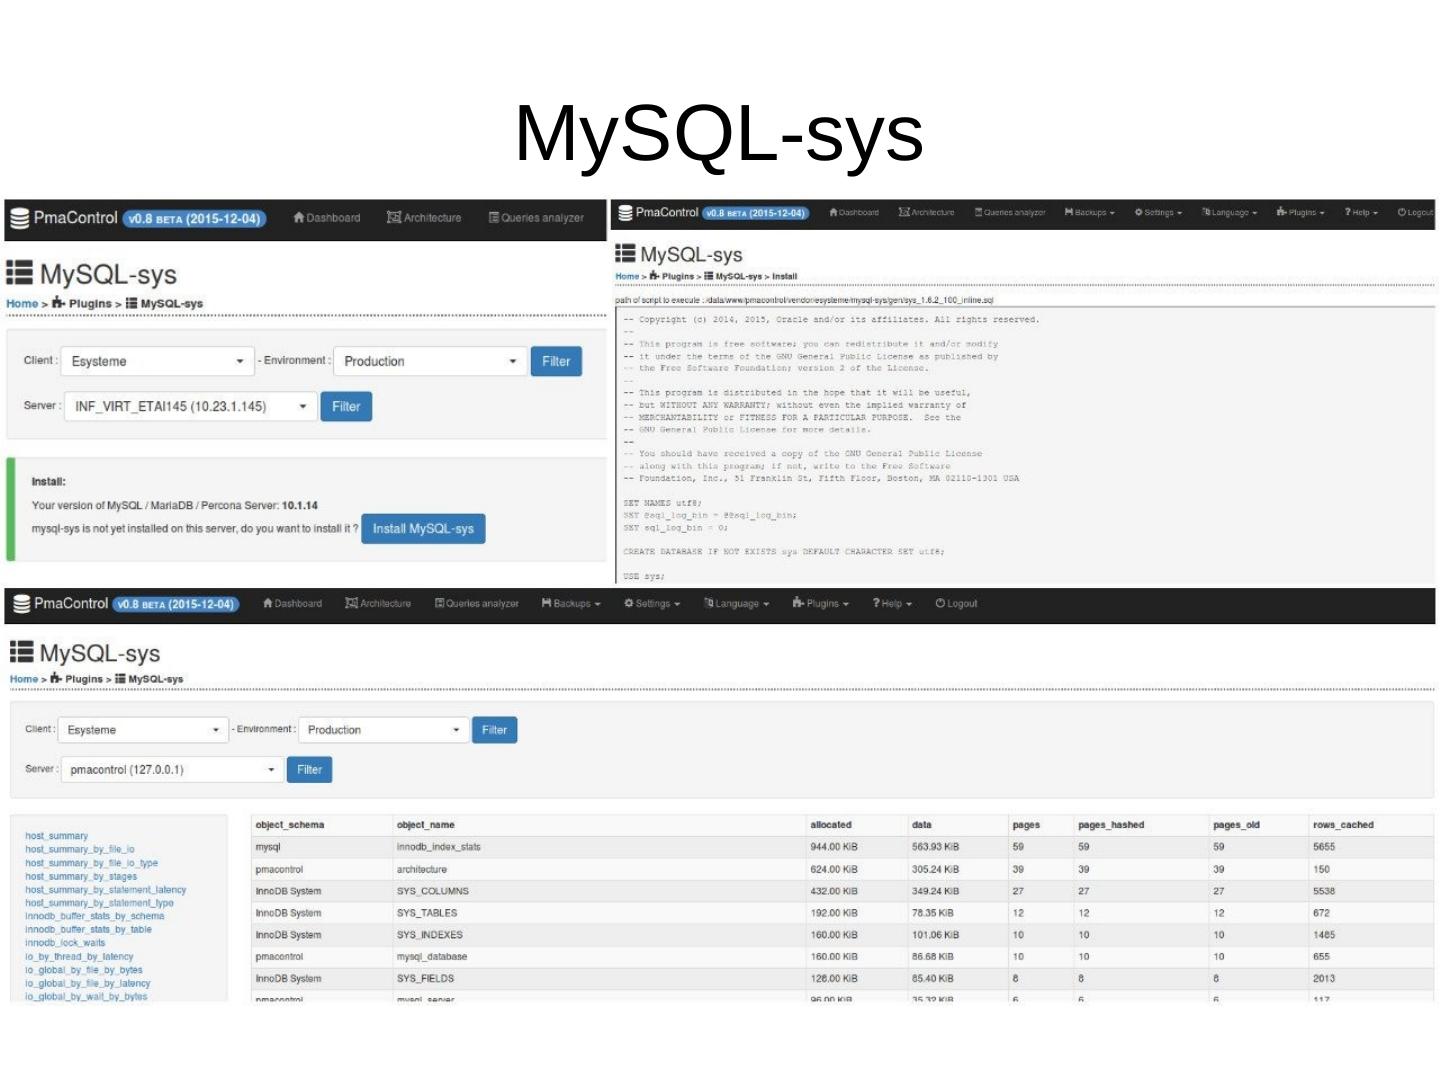1440x1080 pixels.
Task: Open the host_summary_by_file_io view link
Action: (x=80, y=849)
